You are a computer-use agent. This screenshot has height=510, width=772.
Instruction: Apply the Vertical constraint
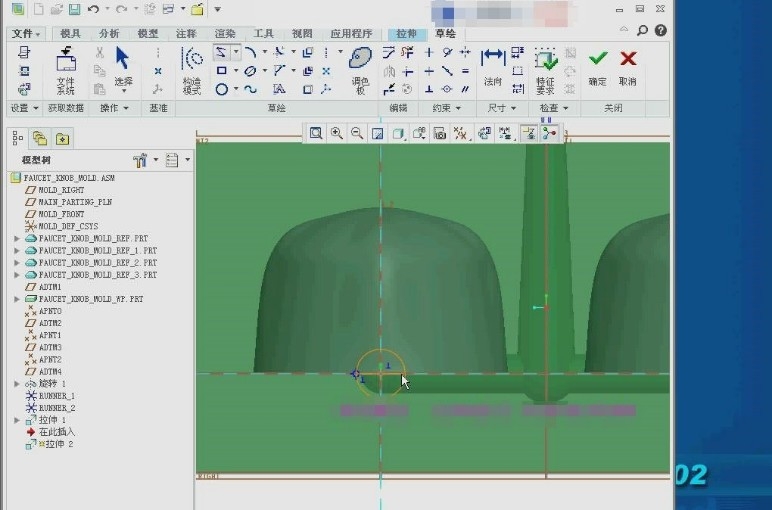tap(429, 52)
